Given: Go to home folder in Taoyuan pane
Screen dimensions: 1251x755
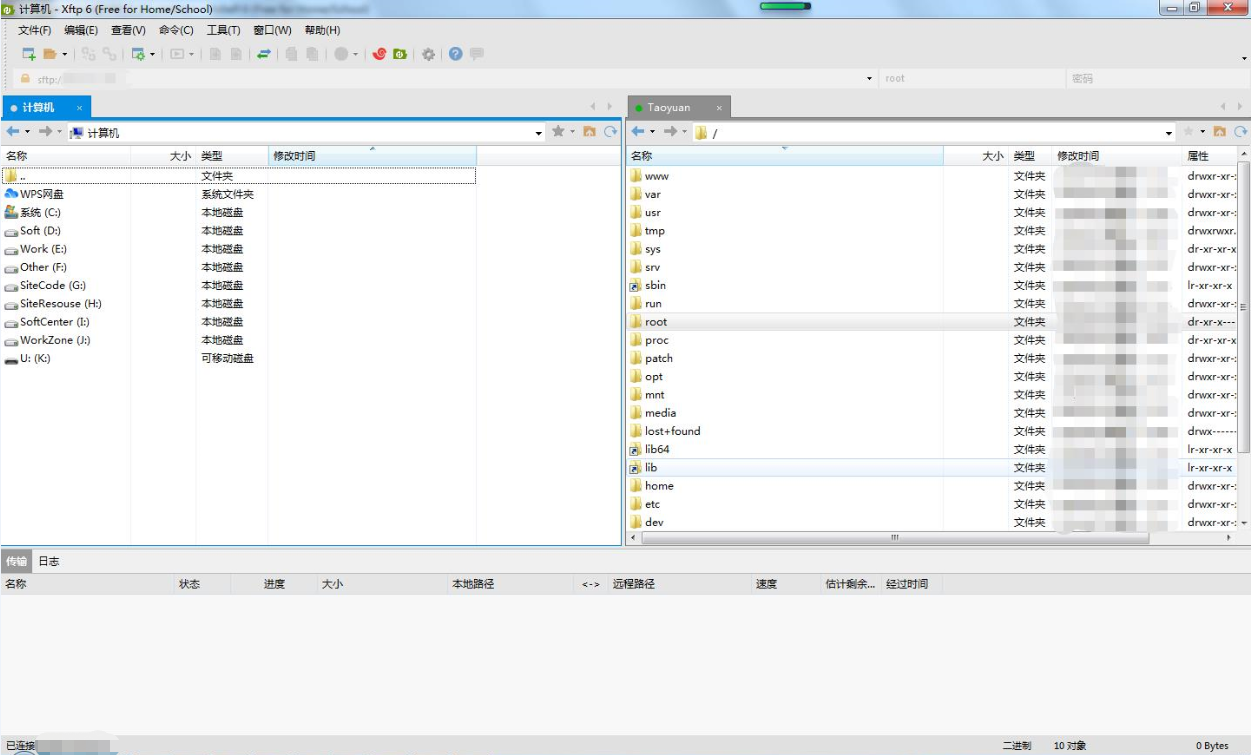Looking at the screenshot, I should click(1220, 132).
